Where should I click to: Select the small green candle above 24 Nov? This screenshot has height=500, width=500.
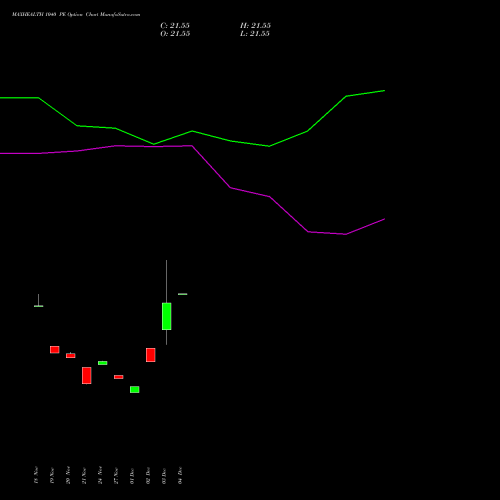click(103, 363)
